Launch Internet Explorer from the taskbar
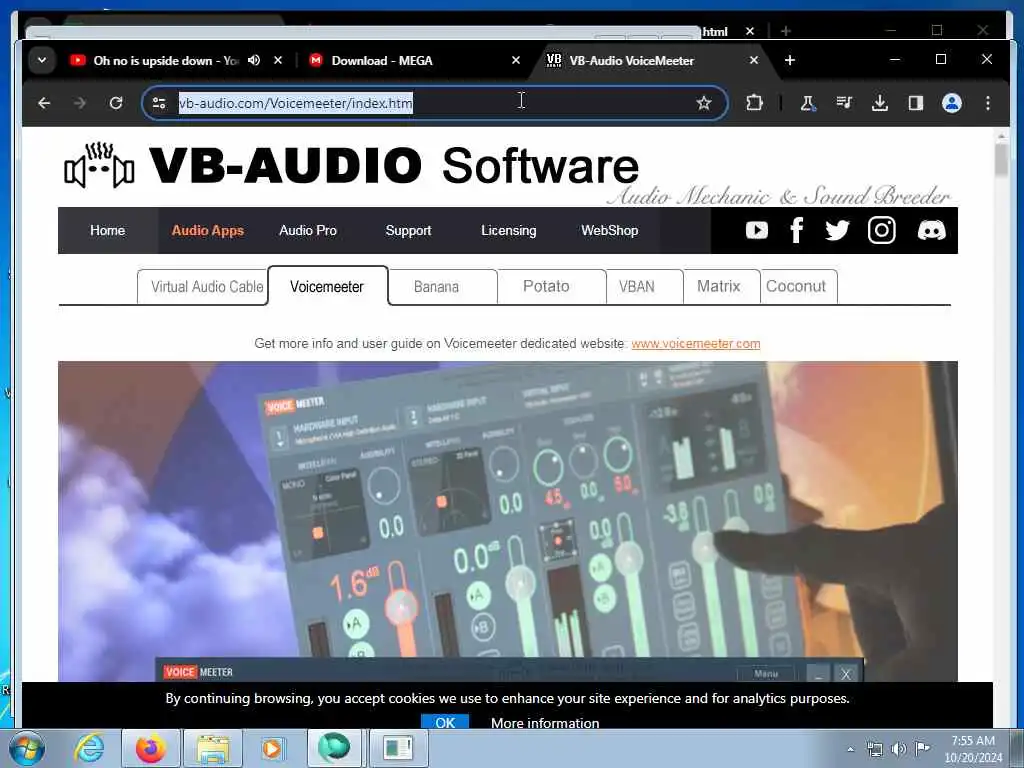 (89, 749)
